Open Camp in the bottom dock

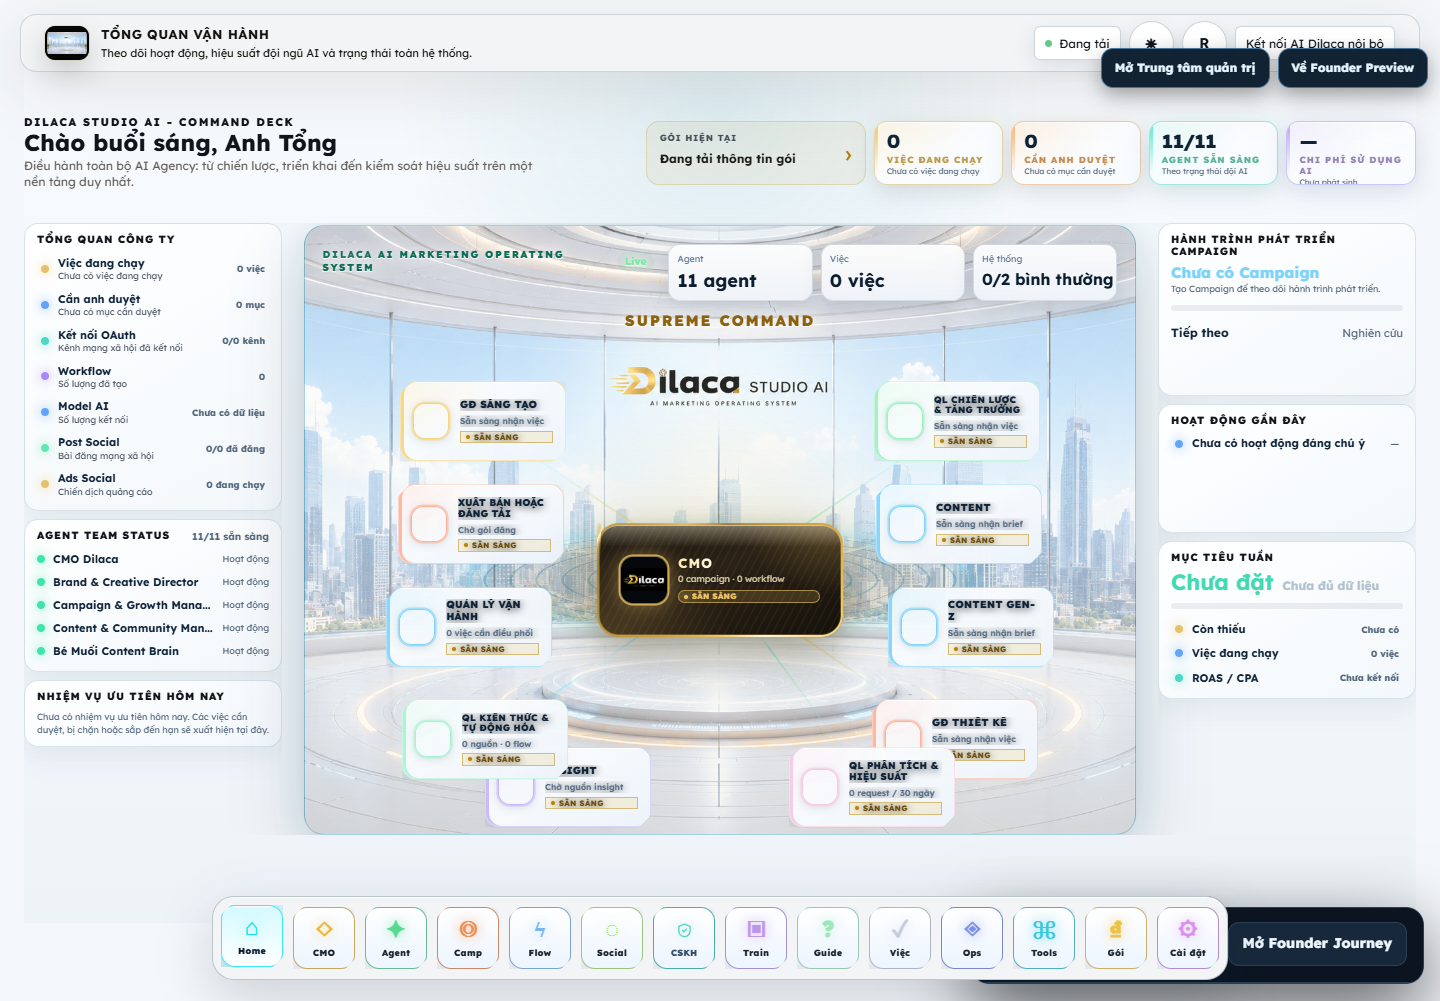pyautogui.click(x=468, y=937)
